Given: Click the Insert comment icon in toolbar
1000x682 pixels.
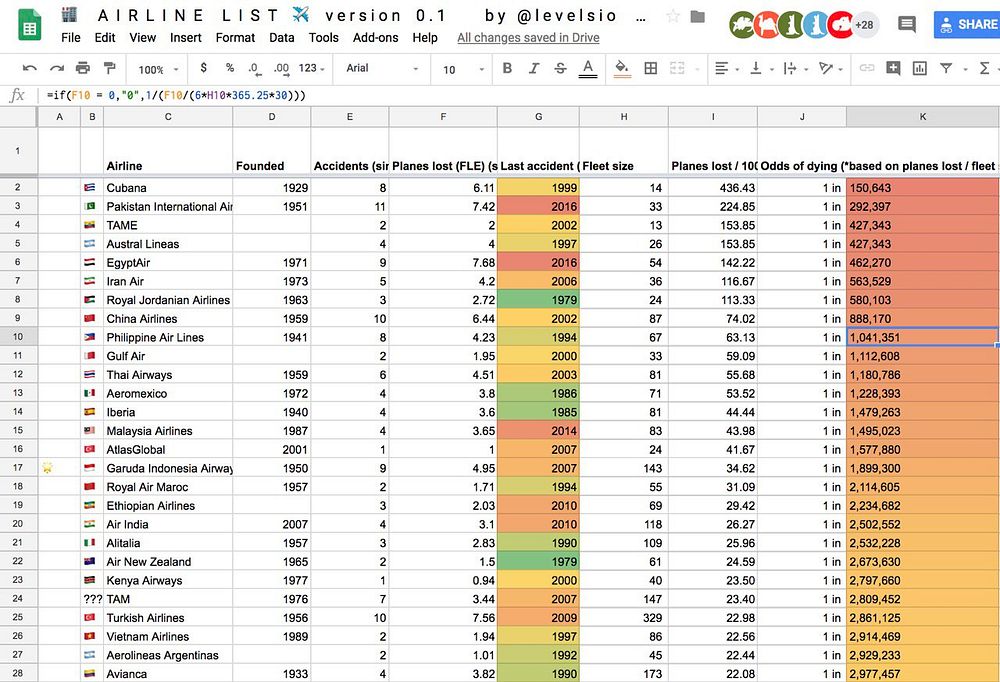Looking at the screenshot, I should point(893,68).
